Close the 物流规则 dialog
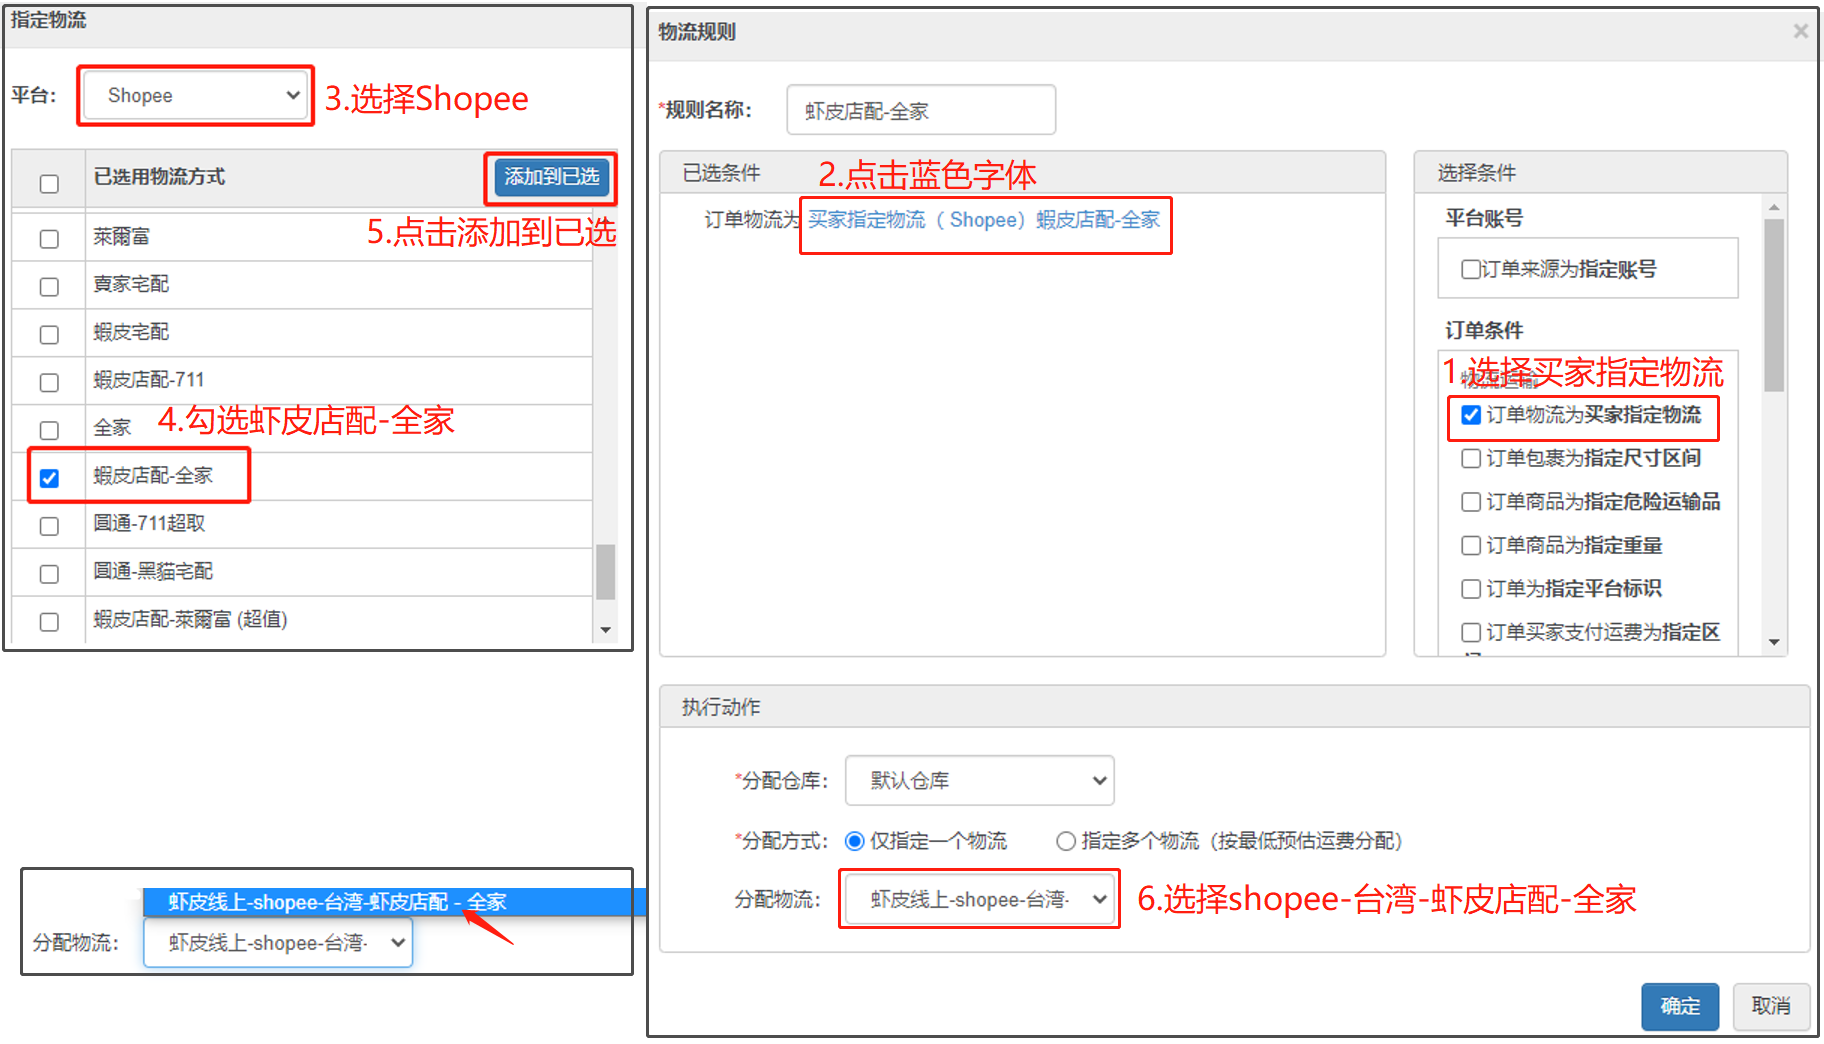This screenshot has height=1044, width=1824. (1800, 31)
